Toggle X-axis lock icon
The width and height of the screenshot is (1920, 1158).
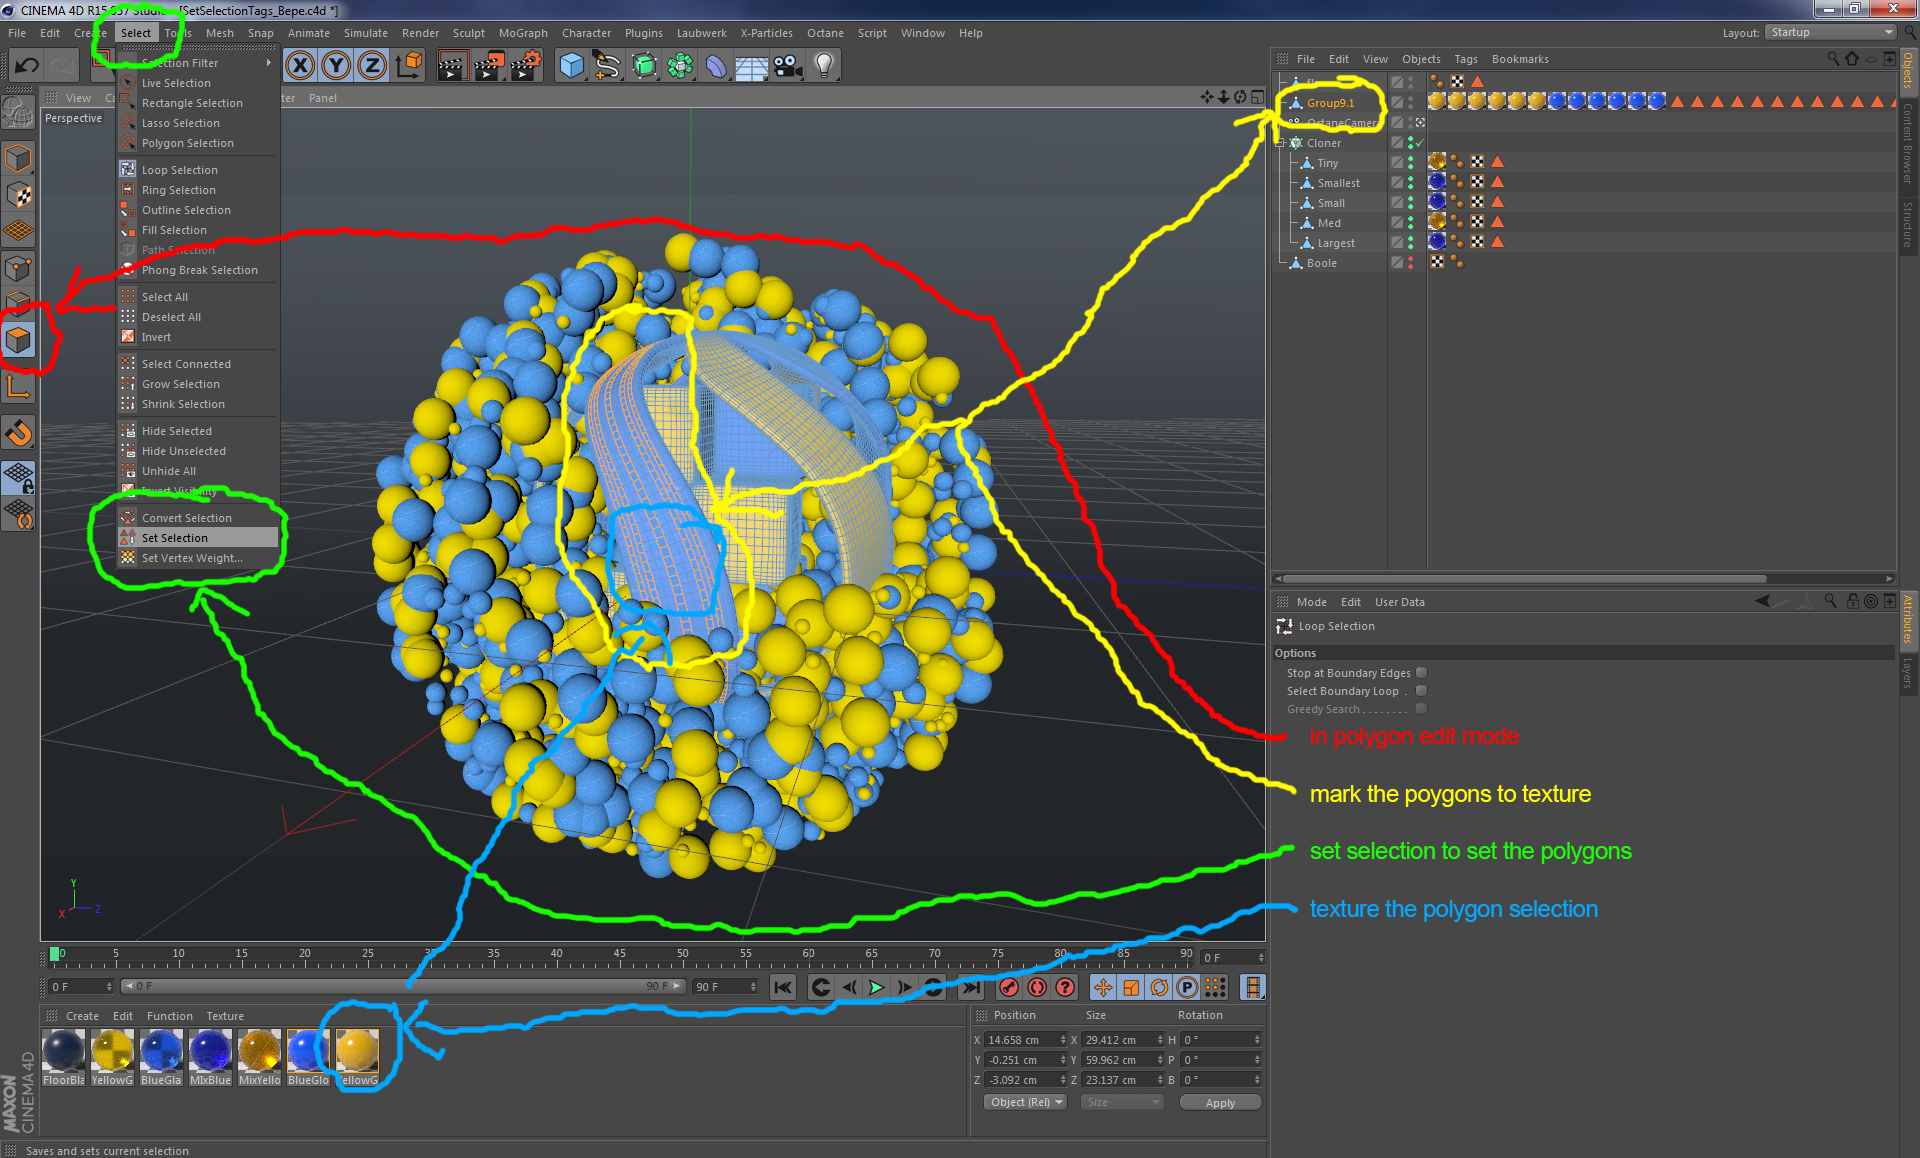(x=300, y=66)
